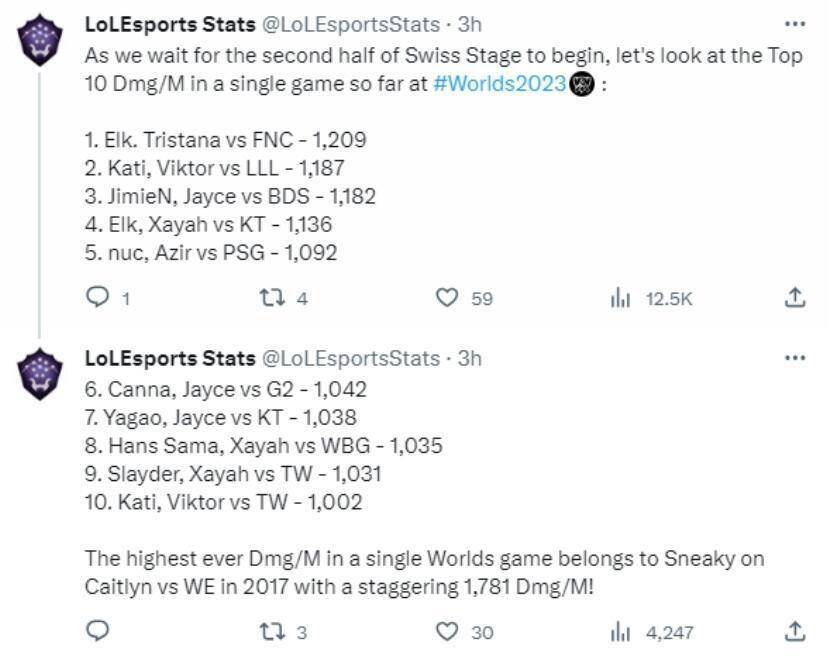The height and width of the screenshot is (660, 838).
Task: Share the first tweet
Action: (795, 298)
